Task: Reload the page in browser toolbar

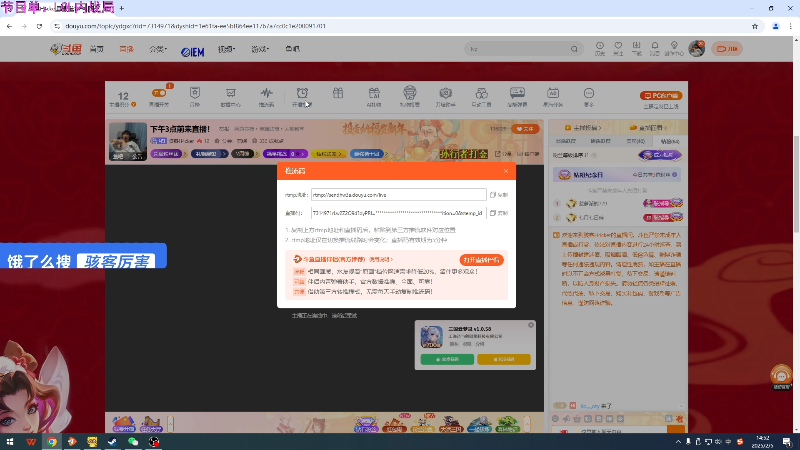Action: coord(39,26)
